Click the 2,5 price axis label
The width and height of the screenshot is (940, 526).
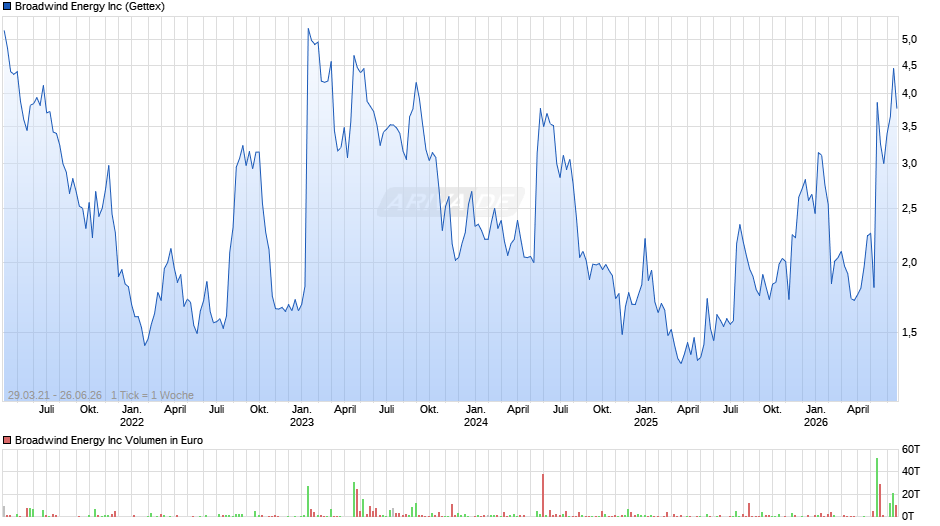point(909,209)
